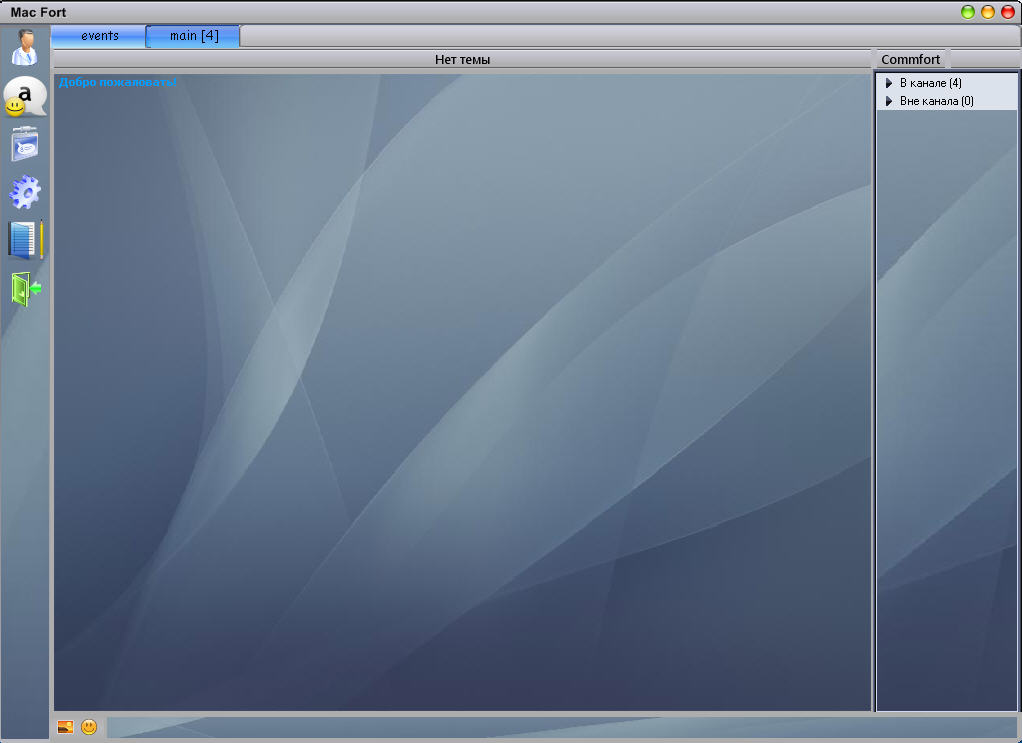
Task: Click the yellow window button
Action: tap(987, 12)
